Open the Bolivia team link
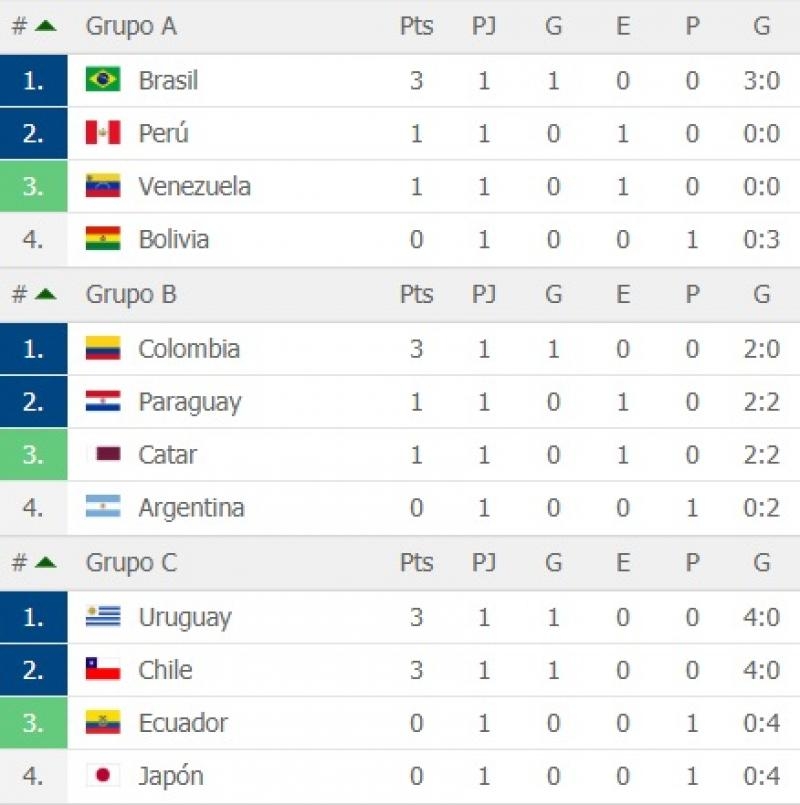Viewport: 800px width, 805px height. pos(174,240)
